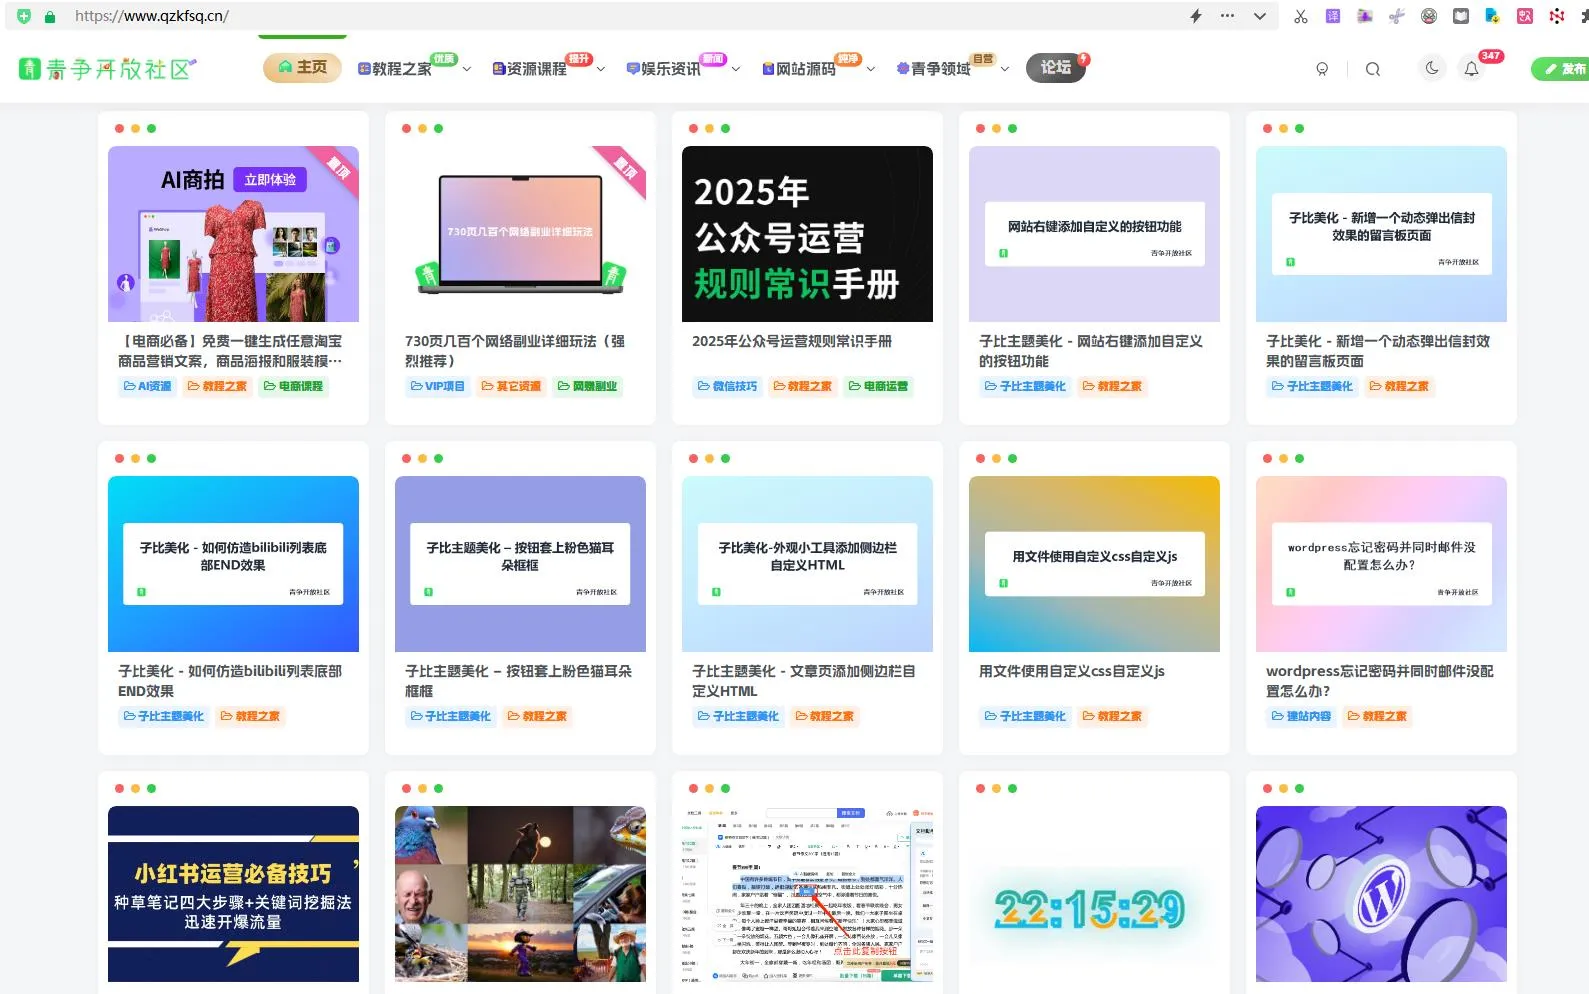The height and width of the screenshot is (994, 1589).
Task: Click the AI资源 tag
Action: point(147,386)
